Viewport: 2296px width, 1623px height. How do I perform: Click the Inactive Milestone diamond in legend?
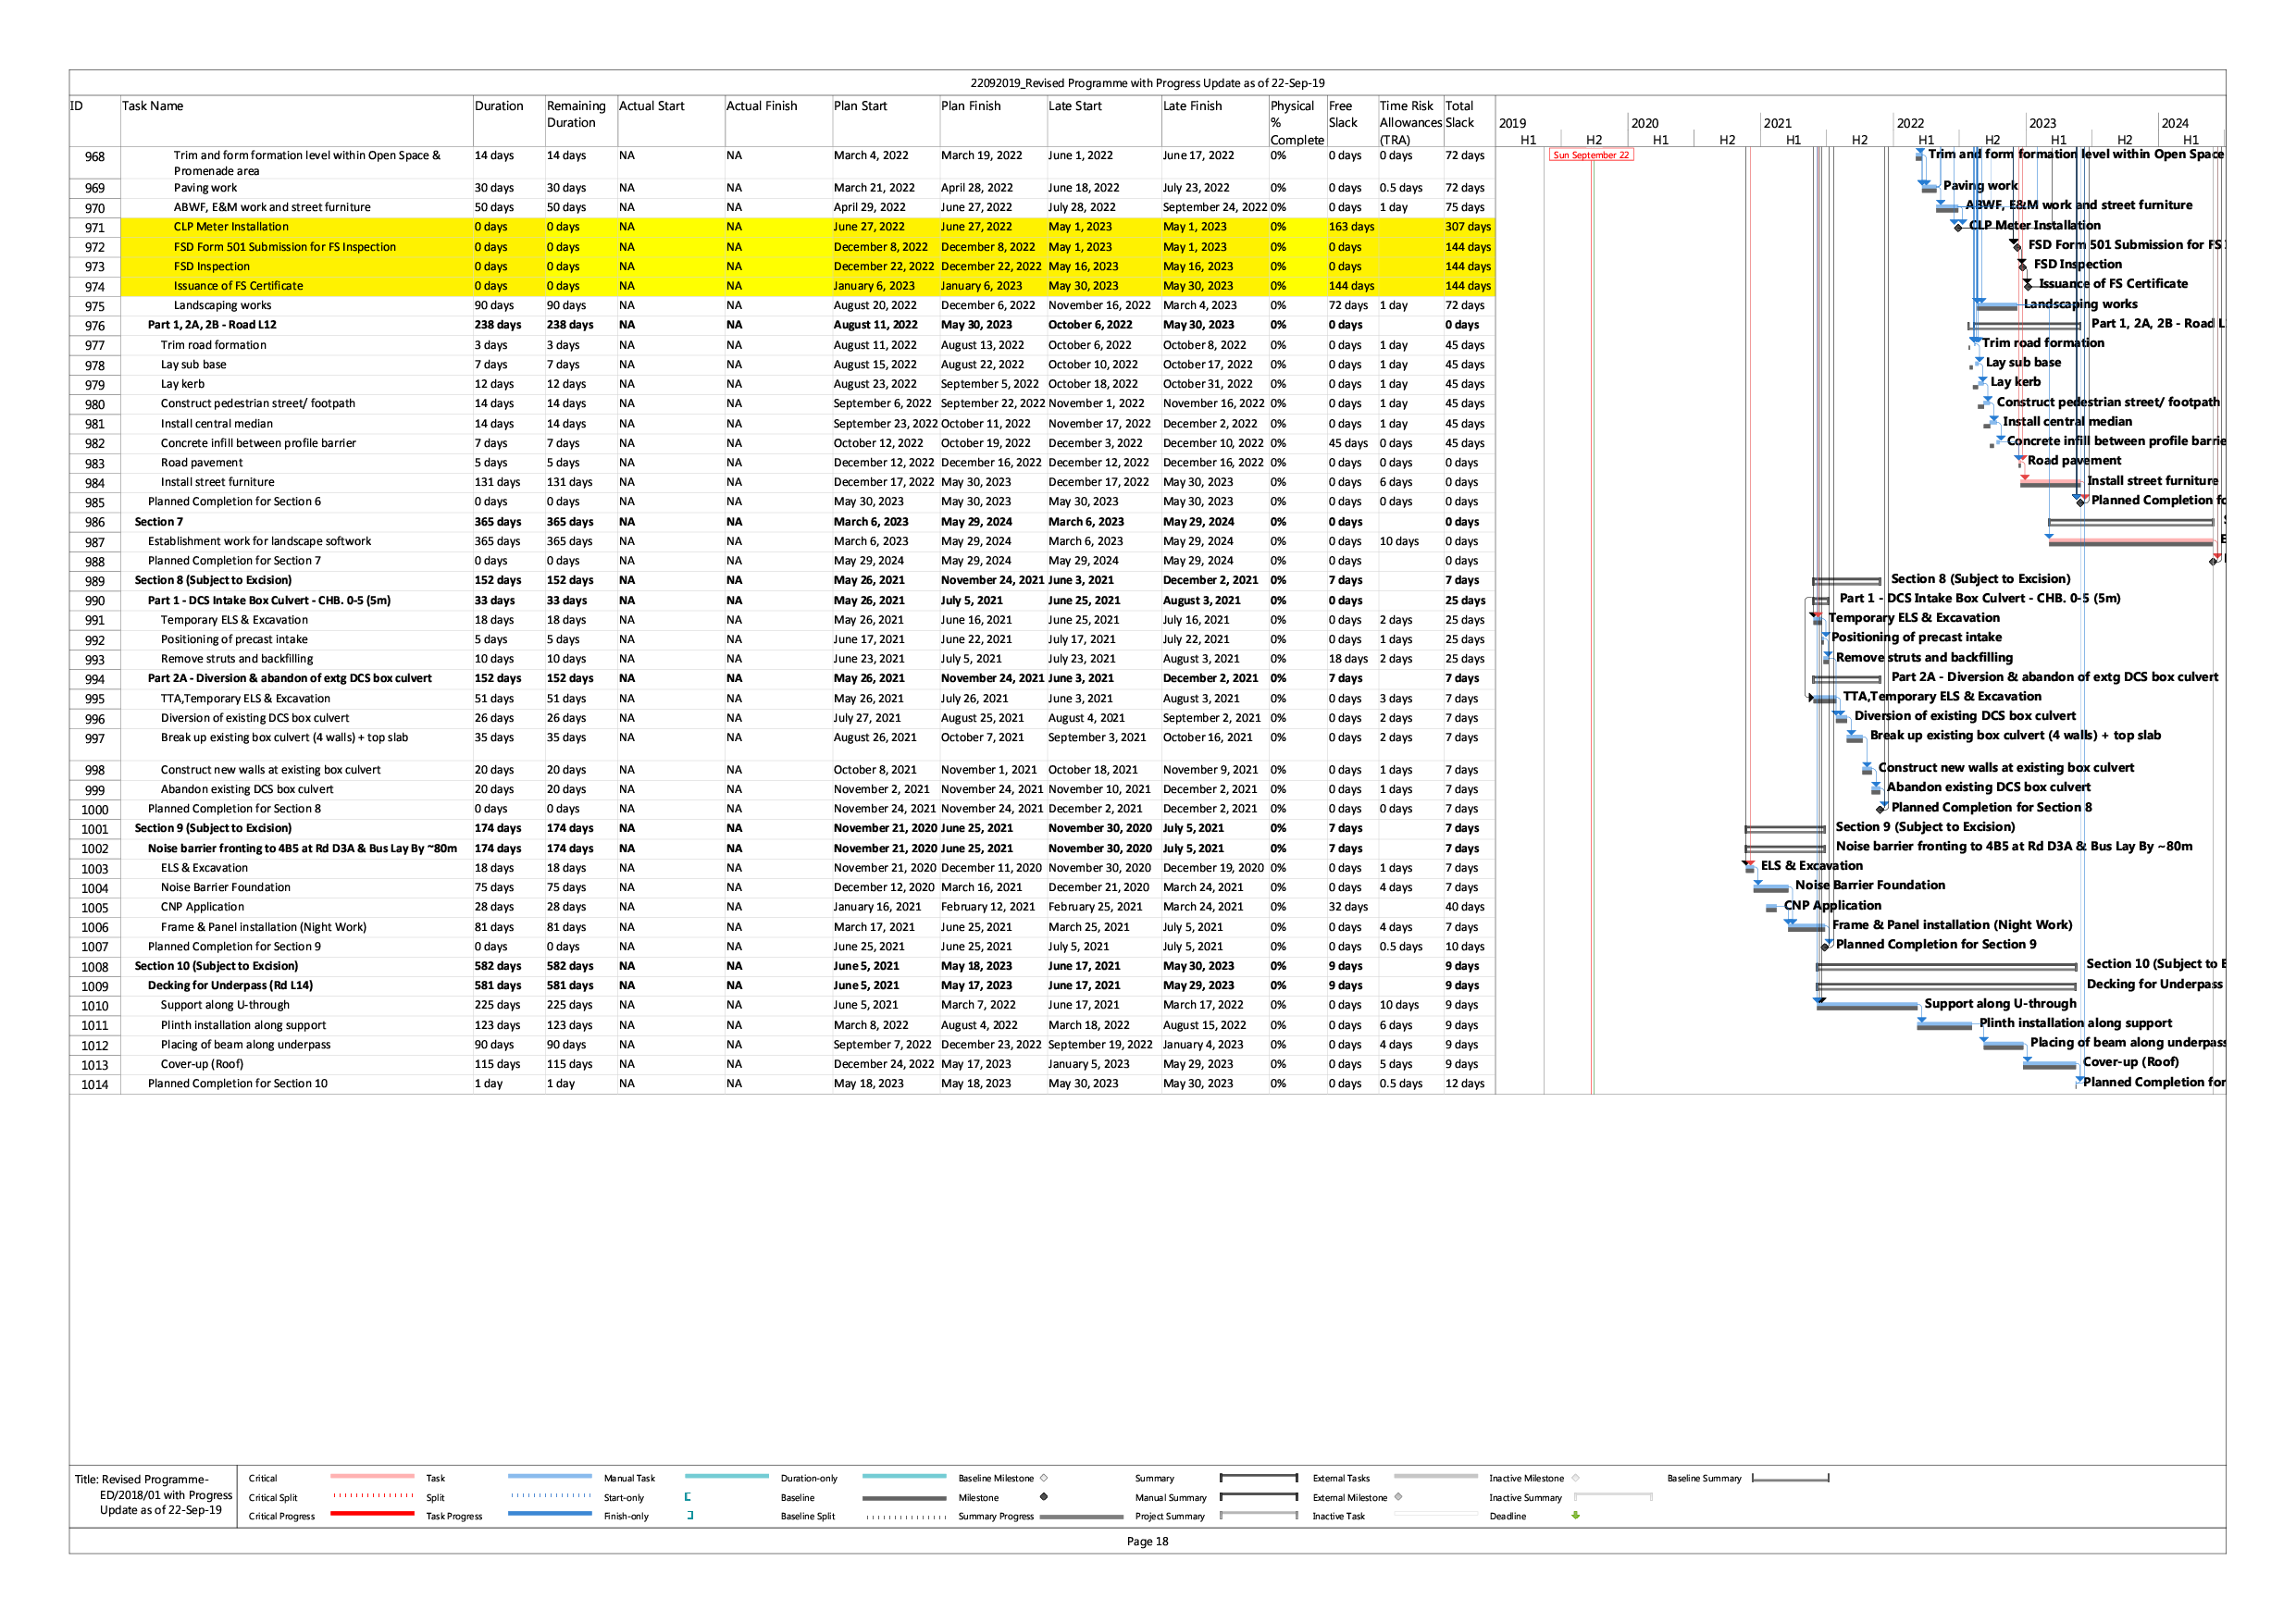pyautogui.click(x=1575, y=1478)
